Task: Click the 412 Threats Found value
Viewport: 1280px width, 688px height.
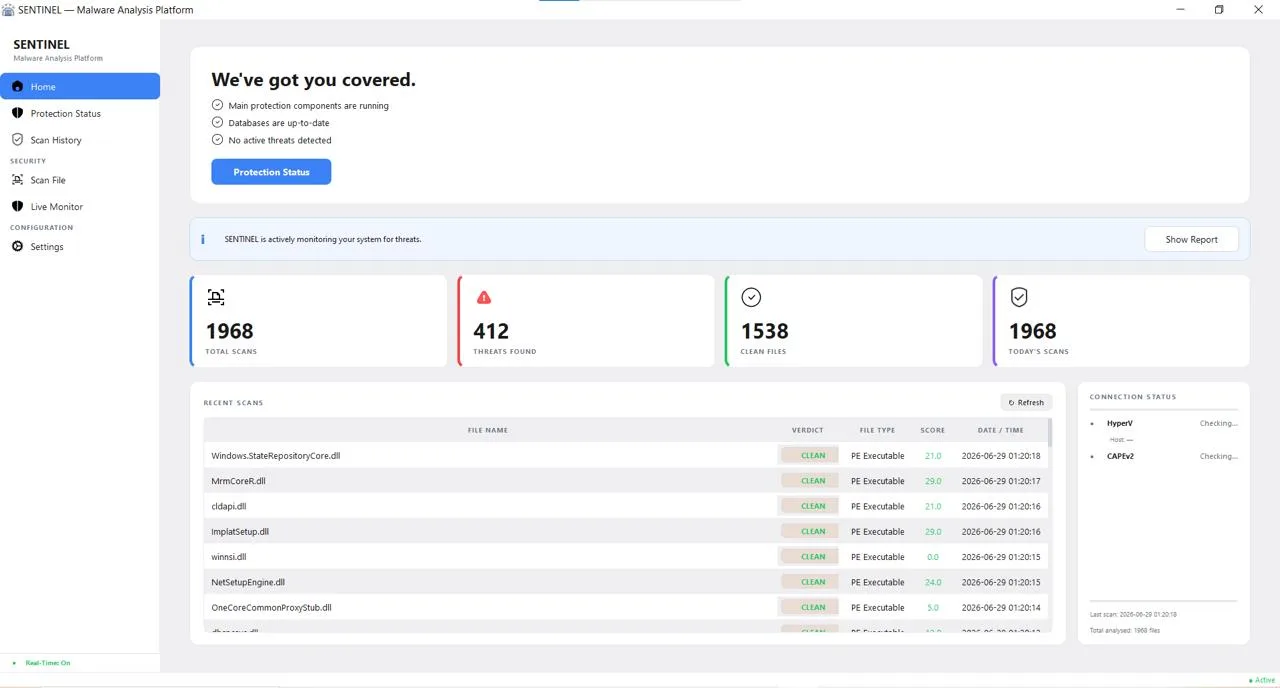Action: 491,331
